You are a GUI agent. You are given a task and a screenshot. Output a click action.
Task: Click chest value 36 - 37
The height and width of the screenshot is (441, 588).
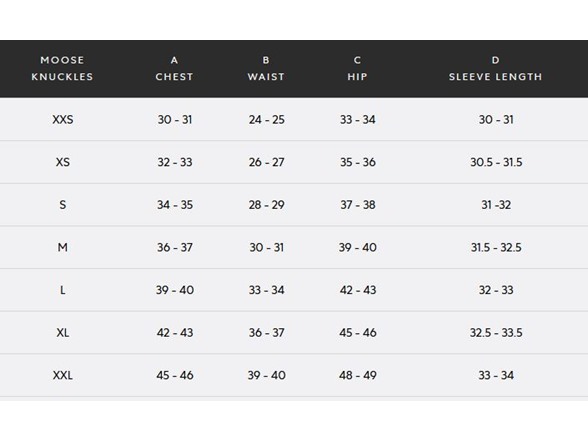point(175,248)
